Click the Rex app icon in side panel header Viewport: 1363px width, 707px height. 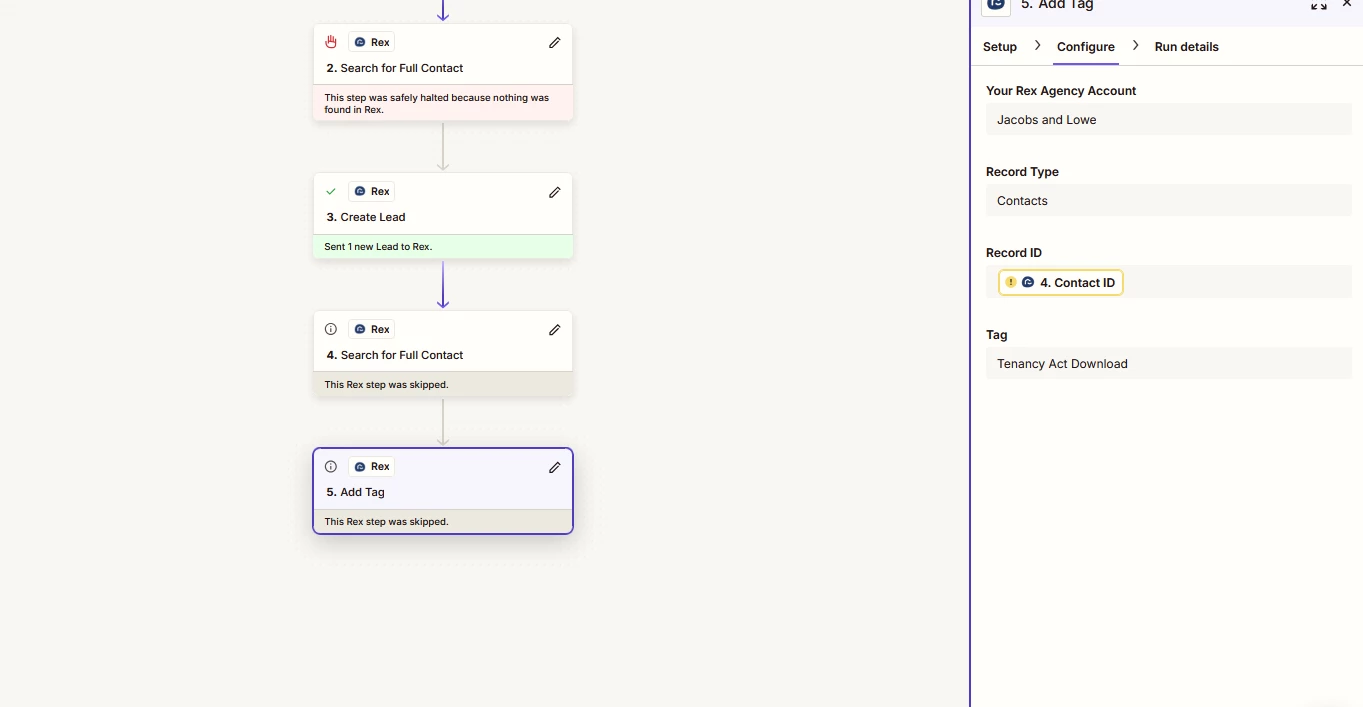tap(996, 5)
